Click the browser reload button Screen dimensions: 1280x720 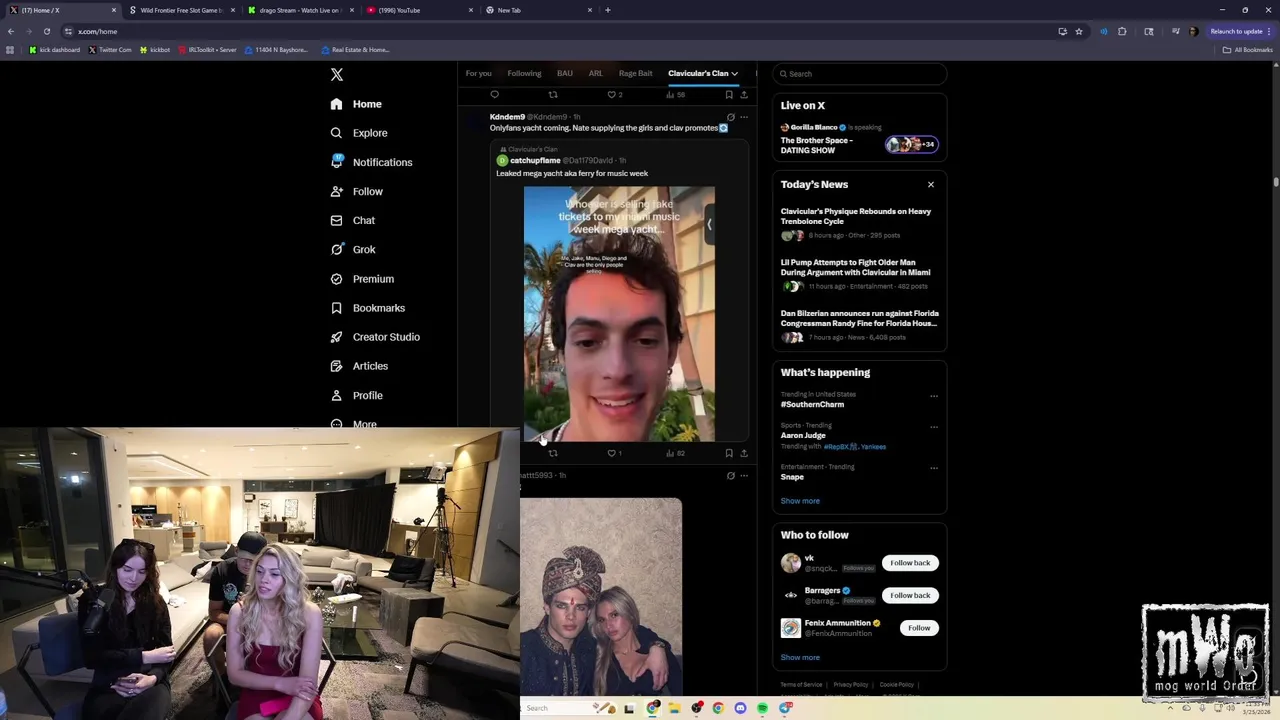click(x=46, y=31)
